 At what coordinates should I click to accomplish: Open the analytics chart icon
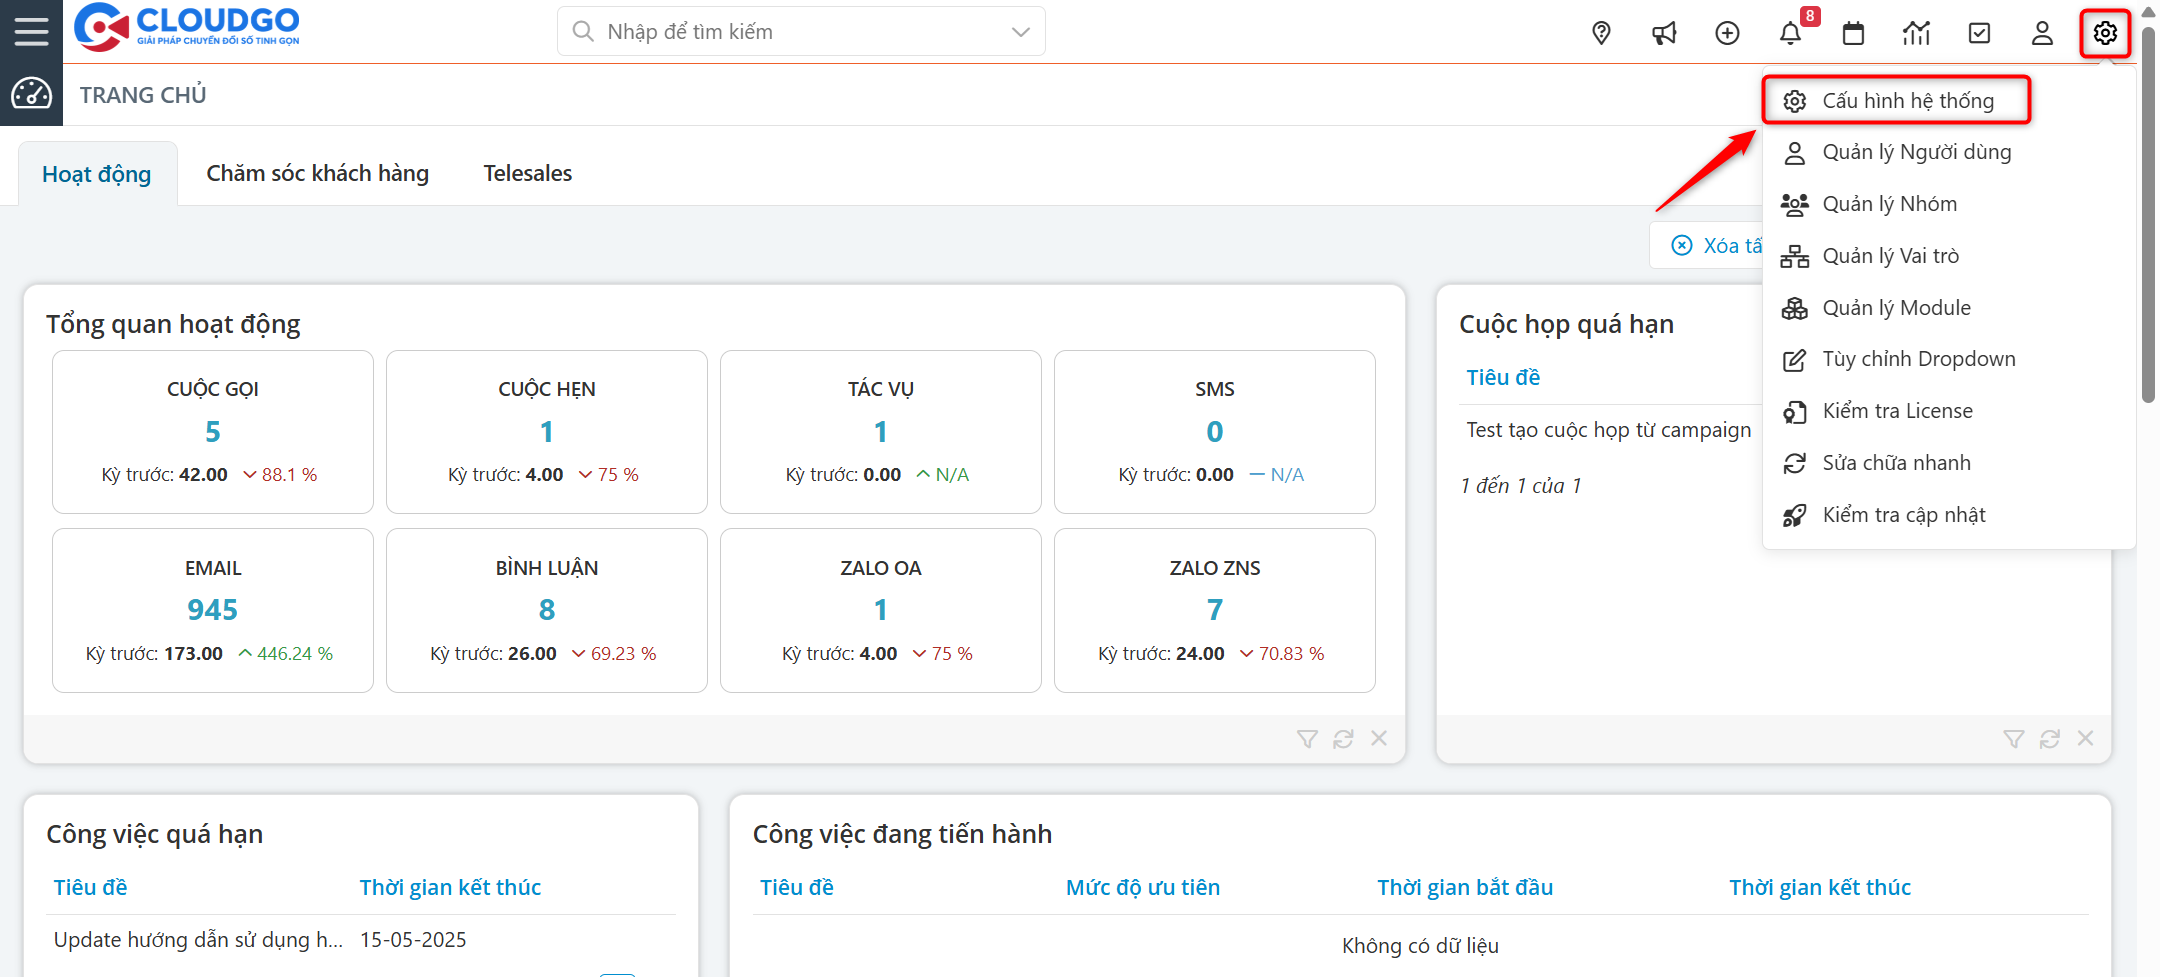(x=1916, y=33)
